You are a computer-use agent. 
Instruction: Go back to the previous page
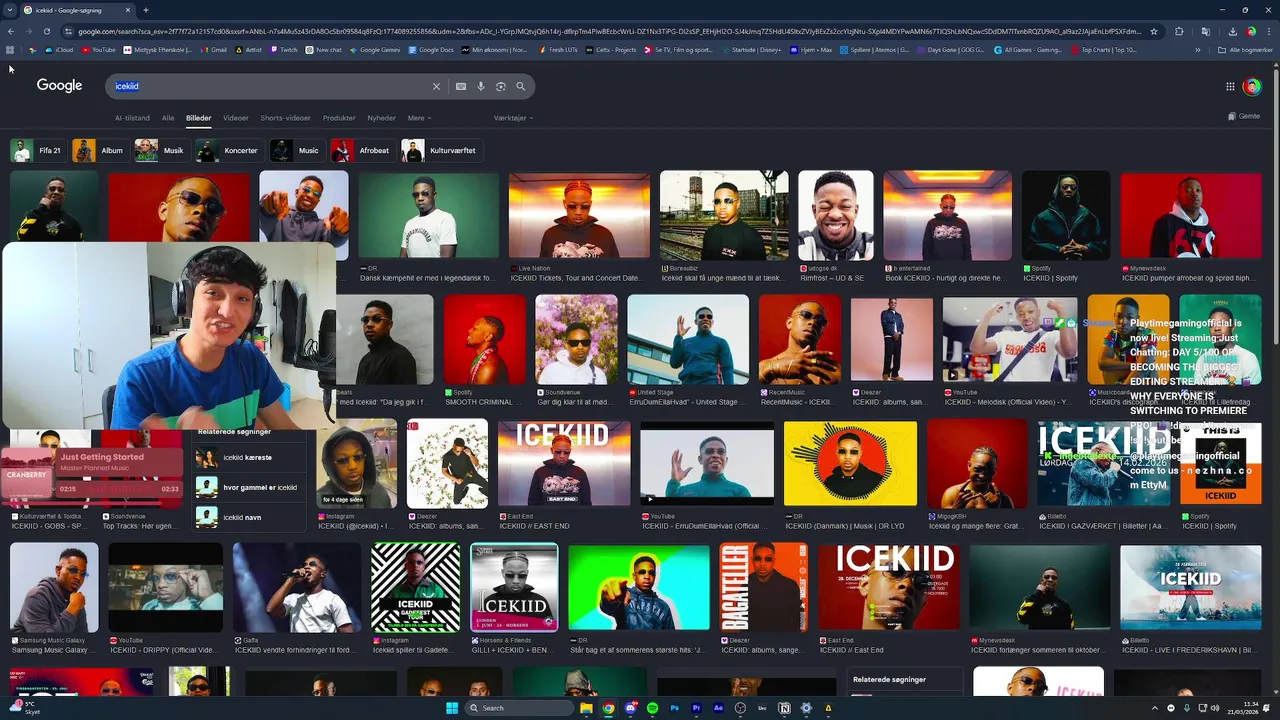tap(12, 31)
